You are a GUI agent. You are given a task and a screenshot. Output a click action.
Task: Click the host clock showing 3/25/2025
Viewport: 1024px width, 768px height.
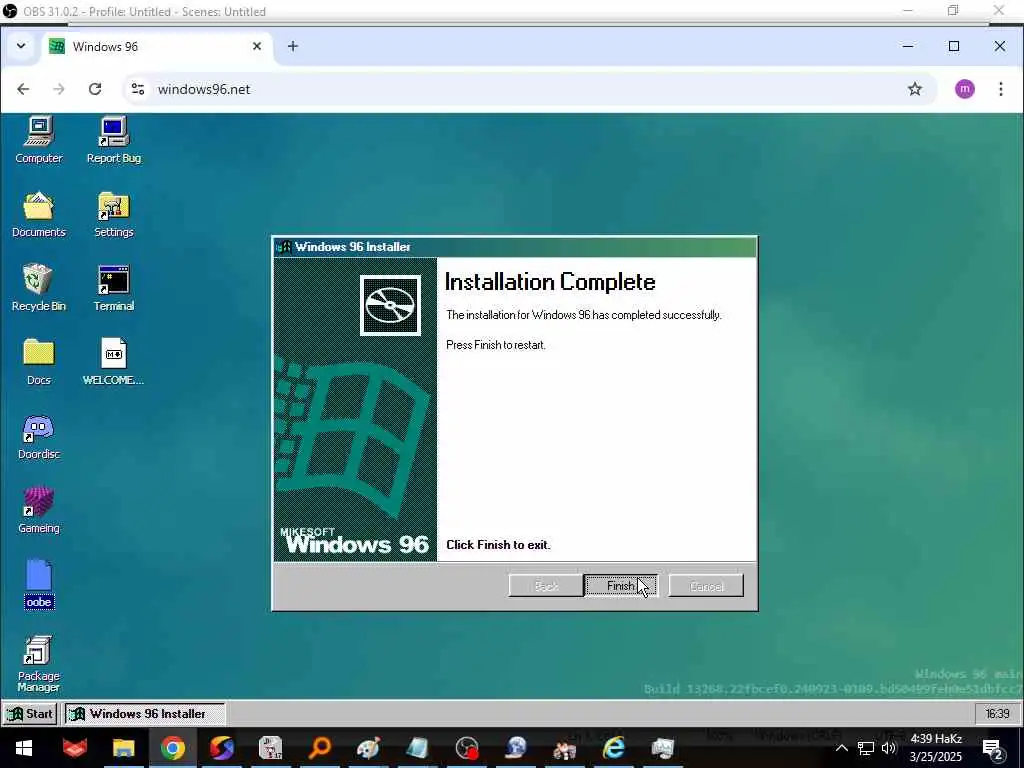(x=936, y=748)
